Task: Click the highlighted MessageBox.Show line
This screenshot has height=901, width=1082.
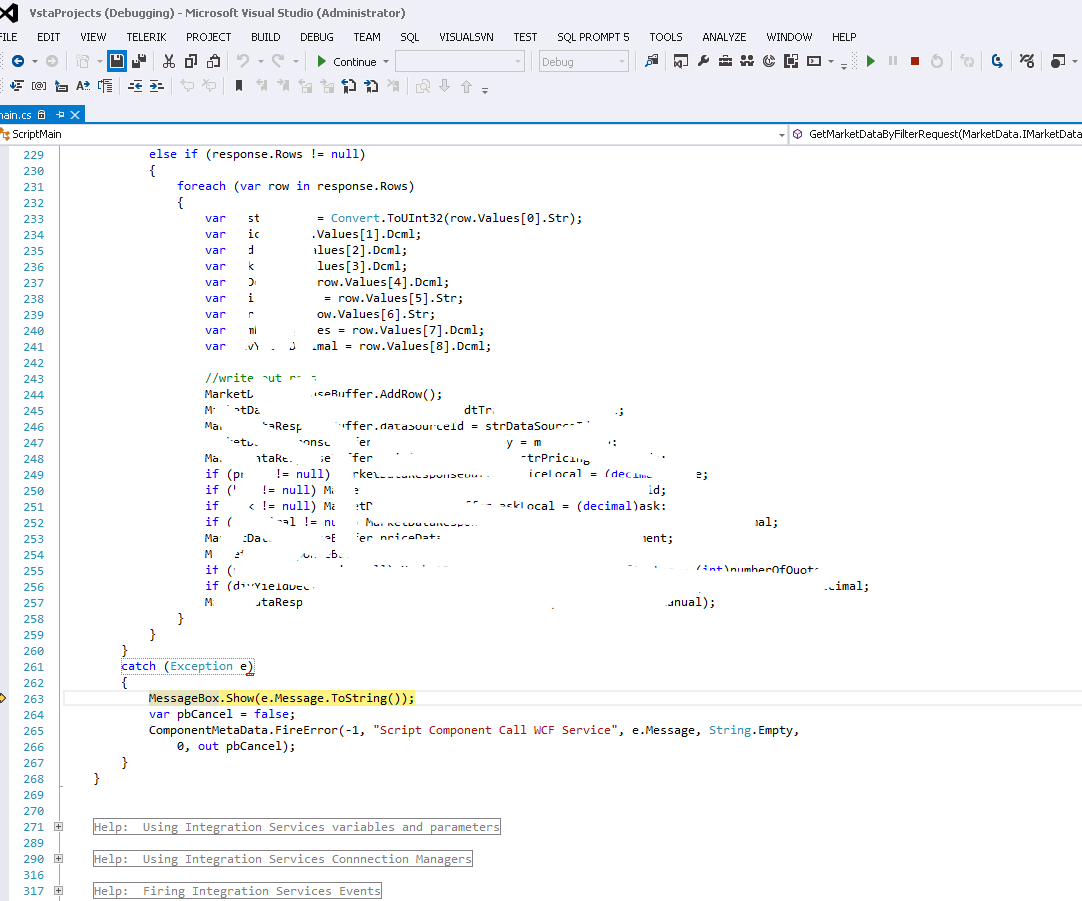Action: 282,698
